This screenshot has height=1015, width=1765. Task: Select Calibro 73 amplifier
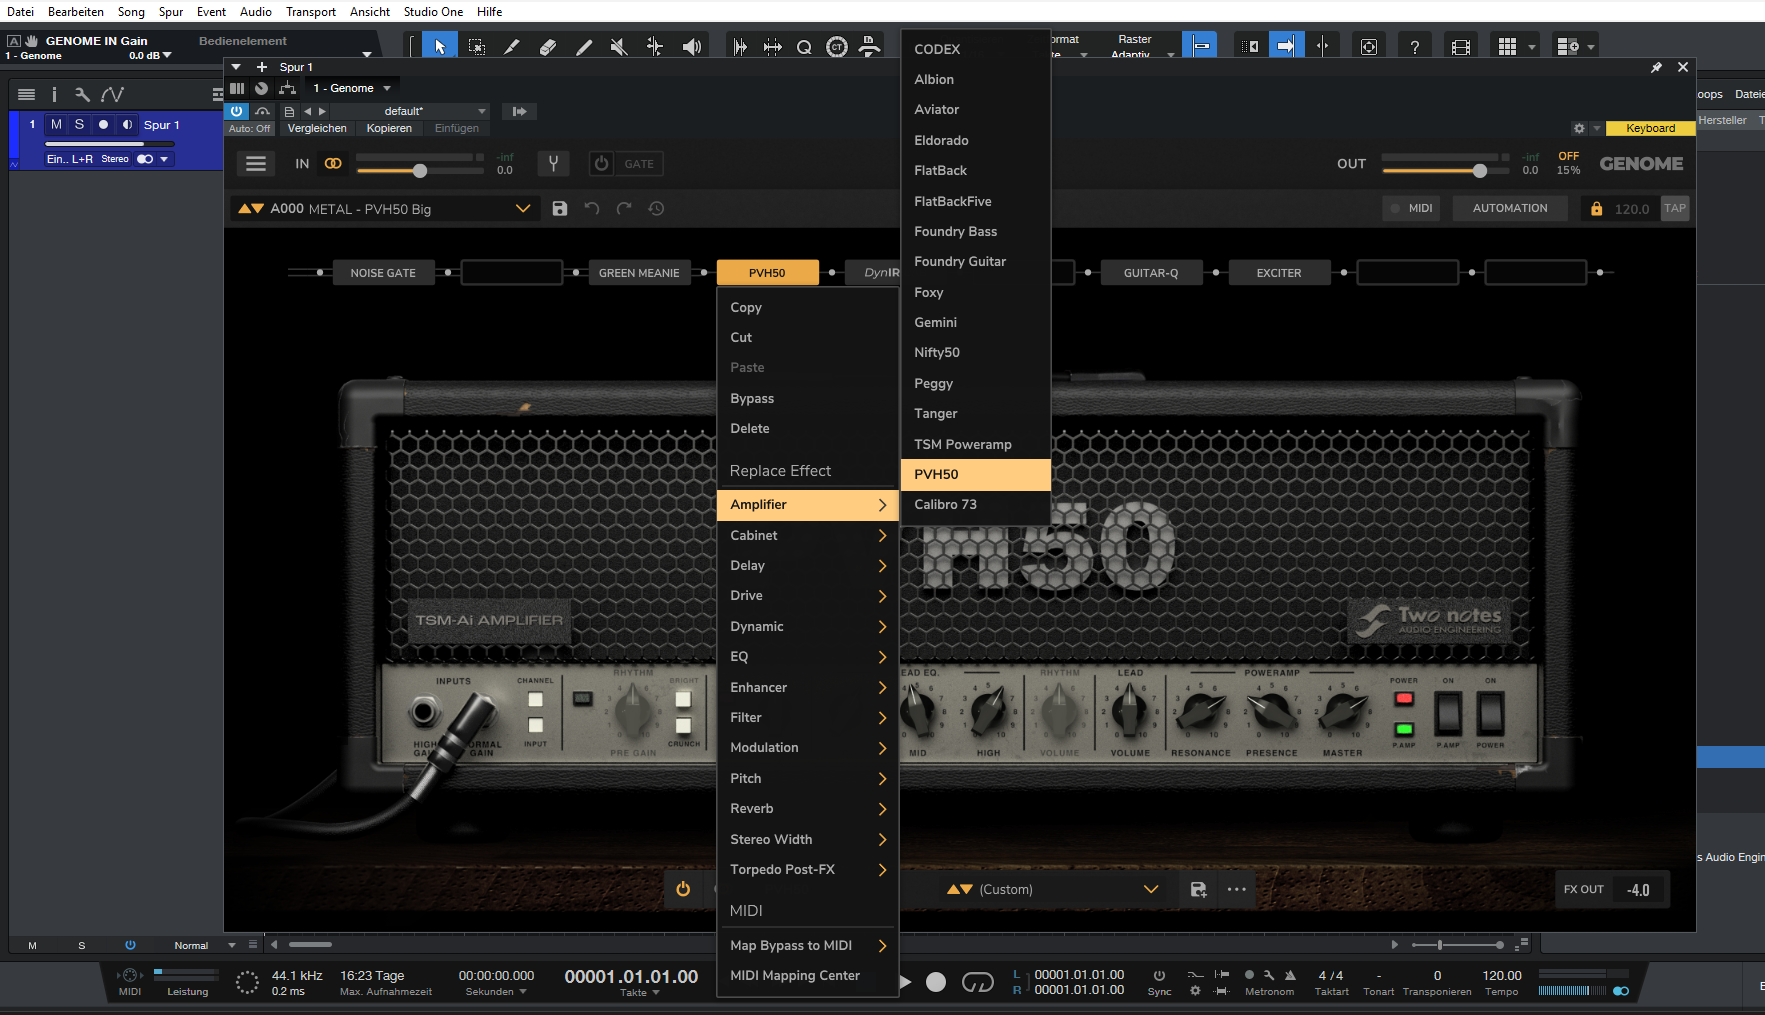[x=976, y=505]
